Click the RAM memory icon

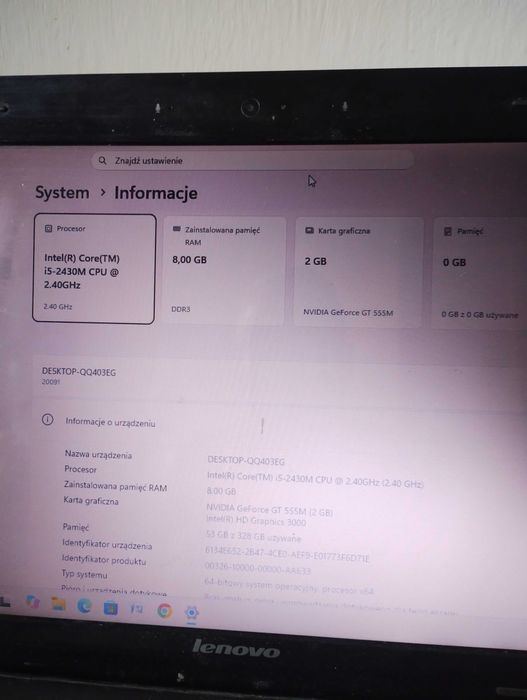click(x=176, y=229)
